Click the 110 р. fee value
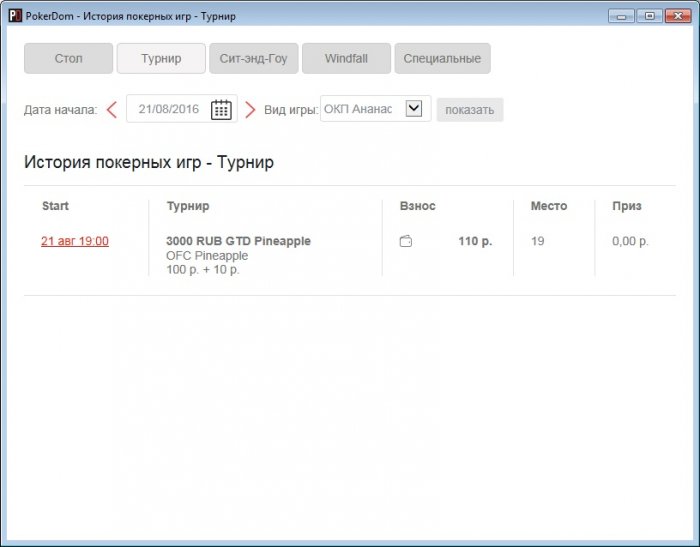The width and height of the screenshot is (700, 547). pos(475,241)
